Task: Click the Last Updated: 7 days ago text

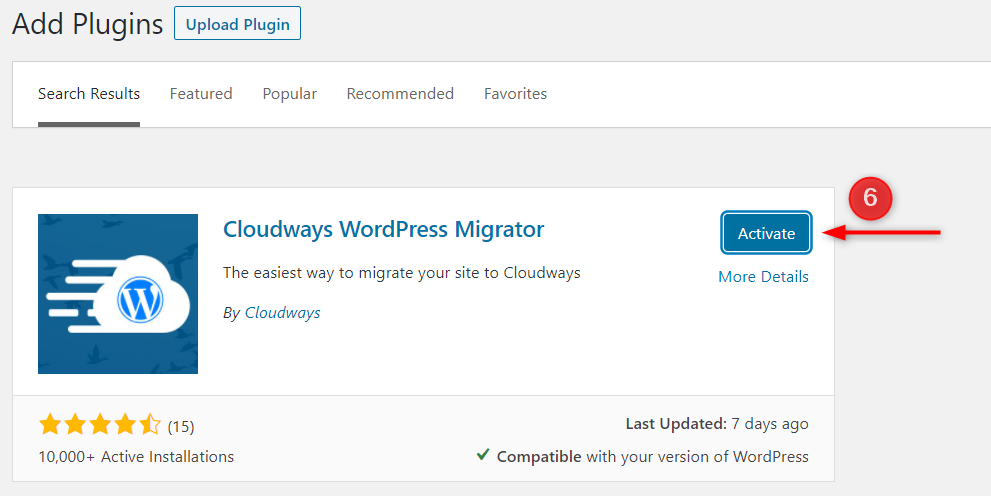Action: click(717, 424)
